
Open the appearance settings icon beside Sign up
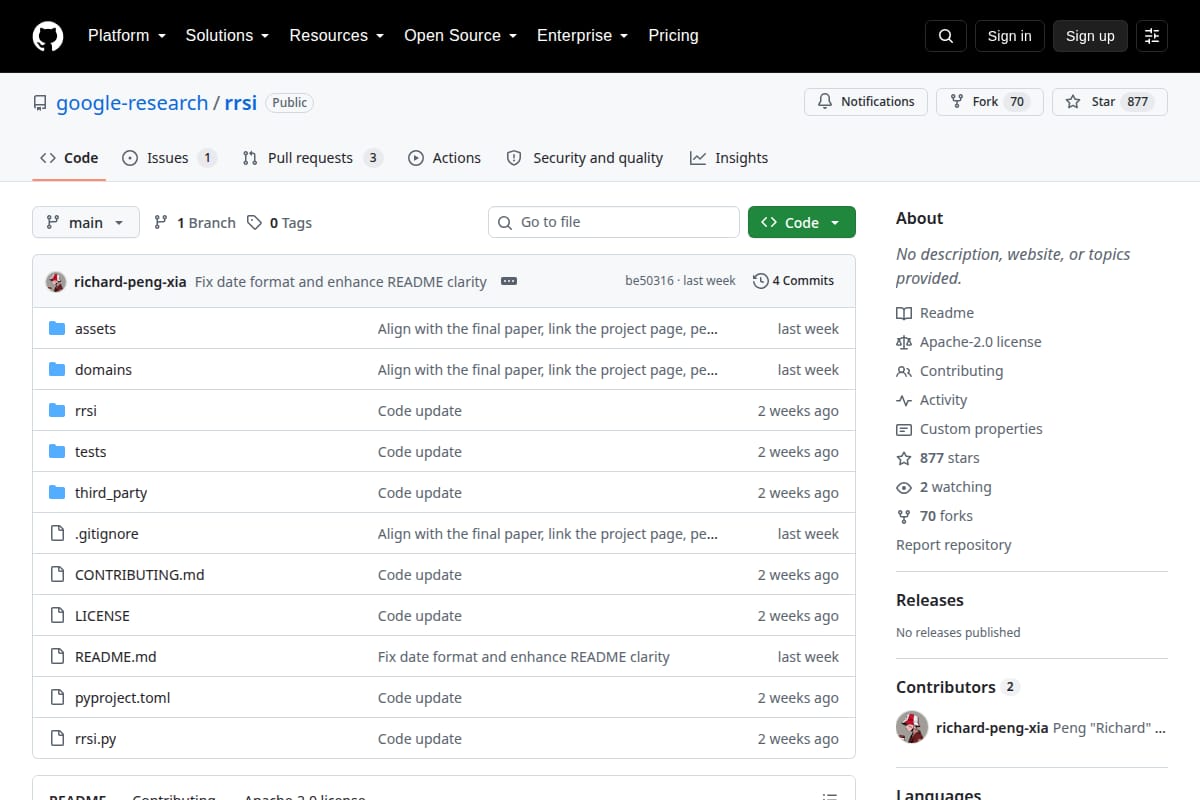(x=1152, y=36)
